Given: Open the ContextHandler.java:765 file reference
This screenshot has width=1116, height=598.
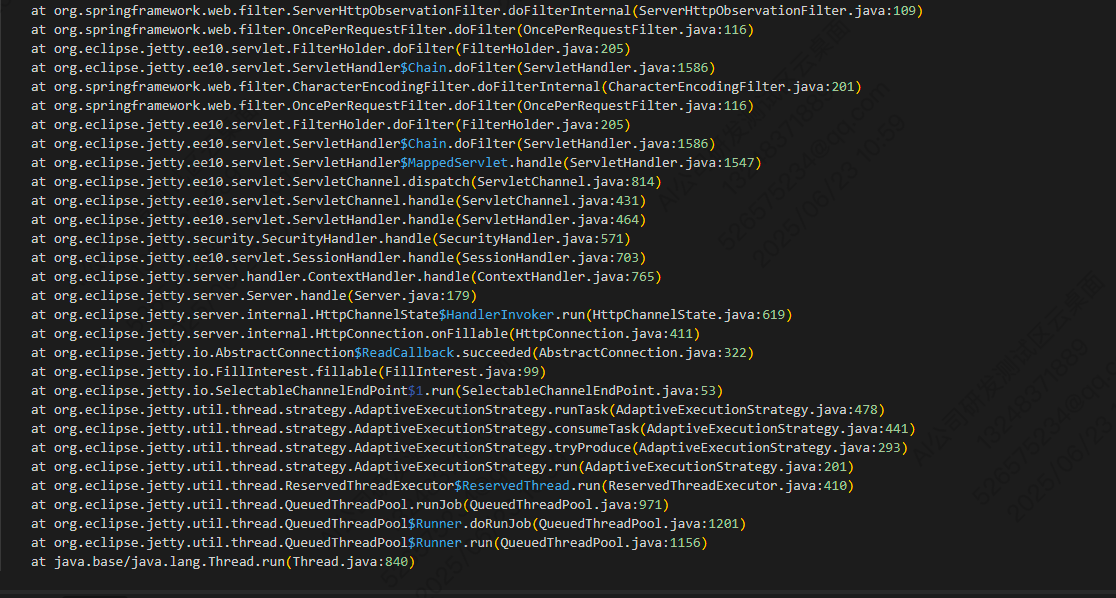Looking at the screenshot, I should point(566,277).
